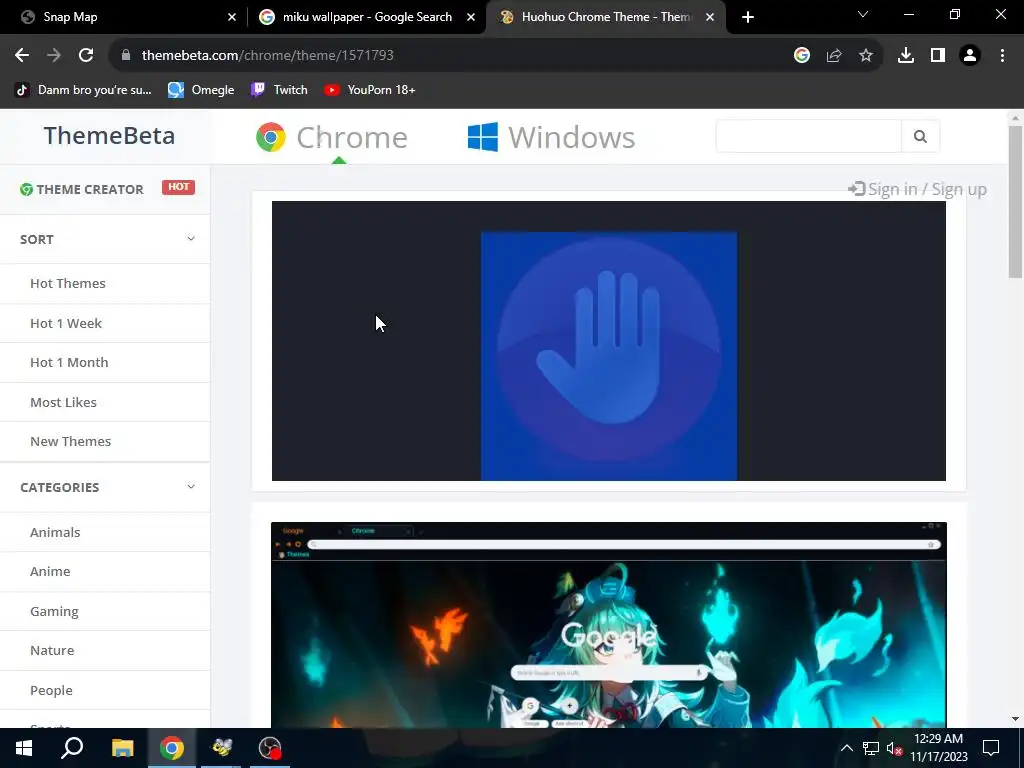Click the Huohuo theme preview image
Viewport: 1024px width, 768px height.
(609, 625)
